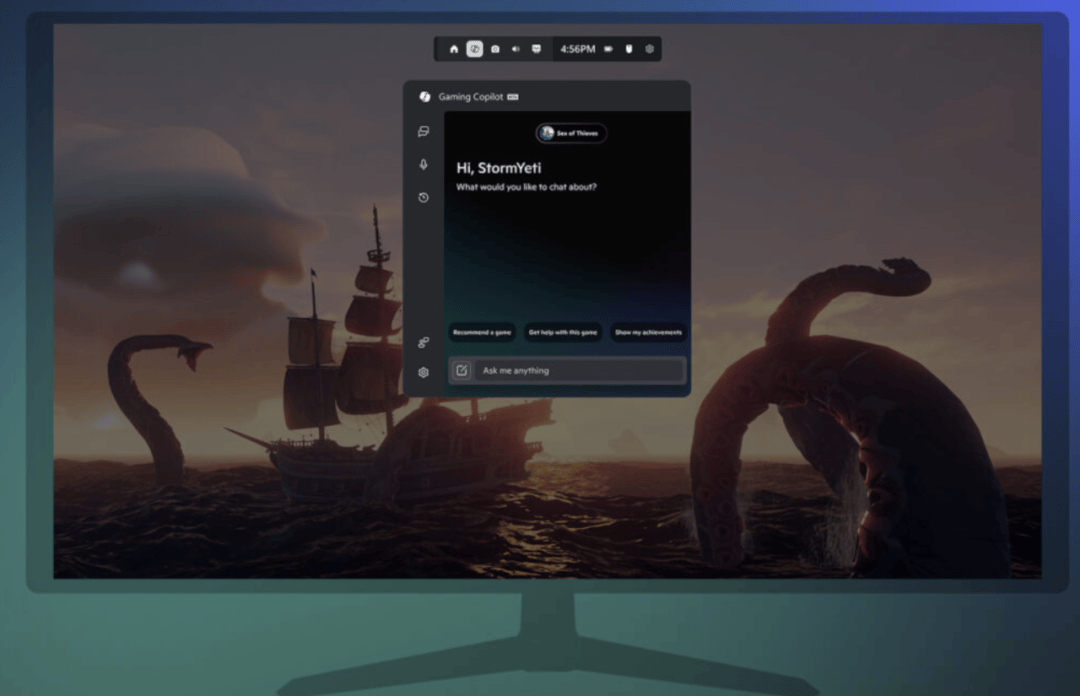Click the Game Bar home icon
Screen dimensions: 1080x696
454,49
